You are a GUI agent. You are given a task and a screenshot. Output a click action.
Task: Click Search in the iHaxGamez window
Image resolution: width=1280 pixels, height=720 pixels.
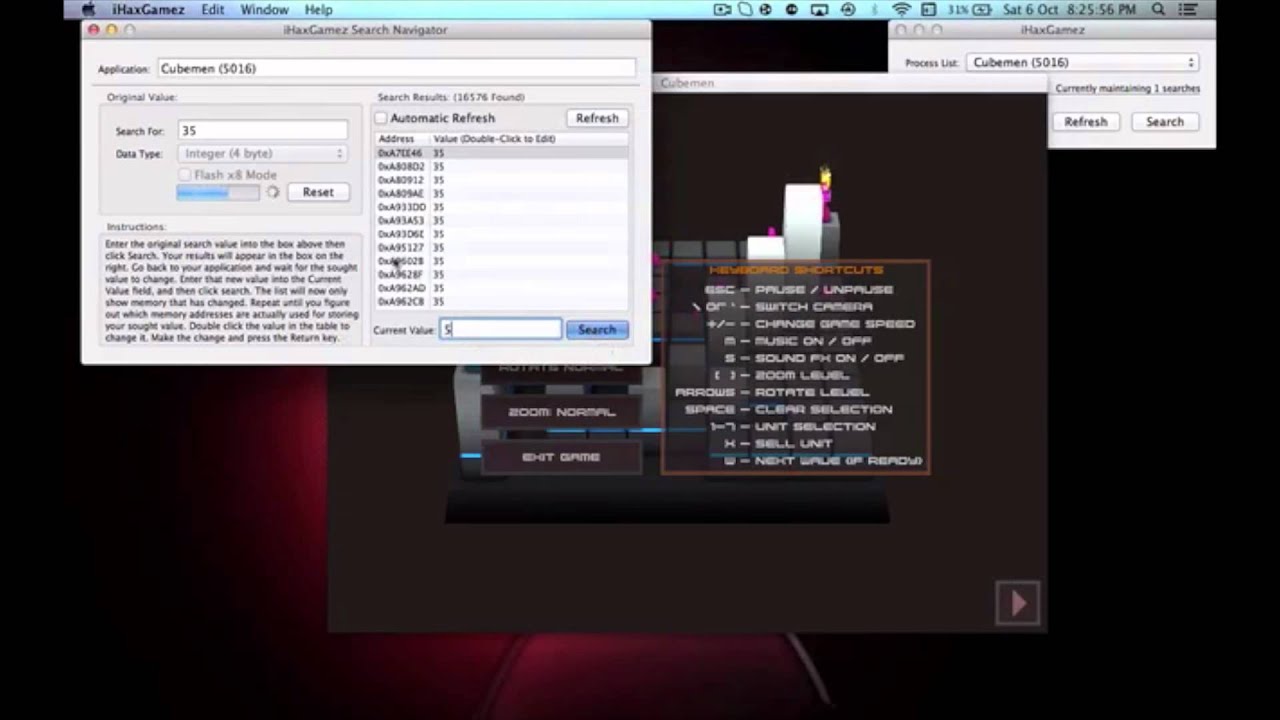(x=1164, y=122)
